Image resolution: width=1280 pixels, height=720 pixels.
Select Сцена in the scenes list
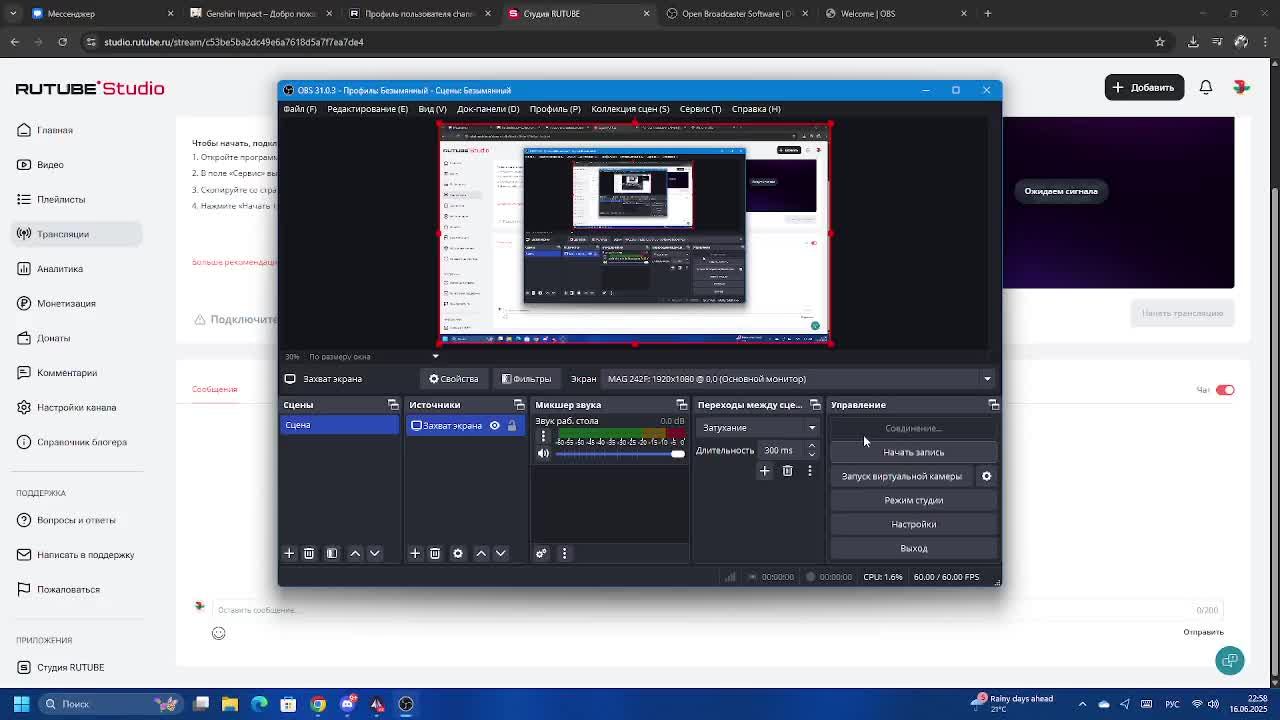pyautogui.click(x=340, y=425)
